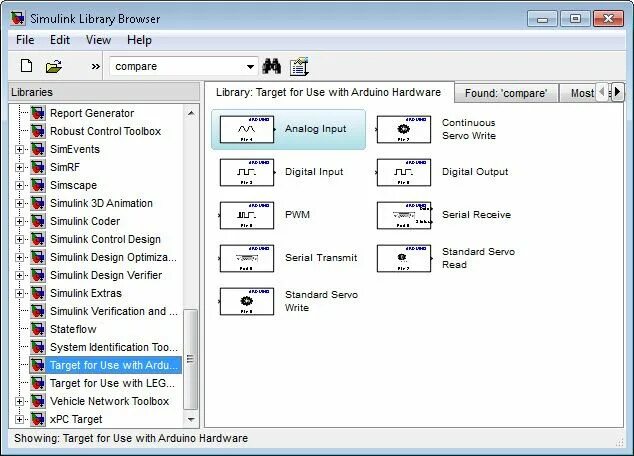The width and height of the screenshot is (634, 456).
Task: Select the PWM block icon
Action: [x=247, y=215]
